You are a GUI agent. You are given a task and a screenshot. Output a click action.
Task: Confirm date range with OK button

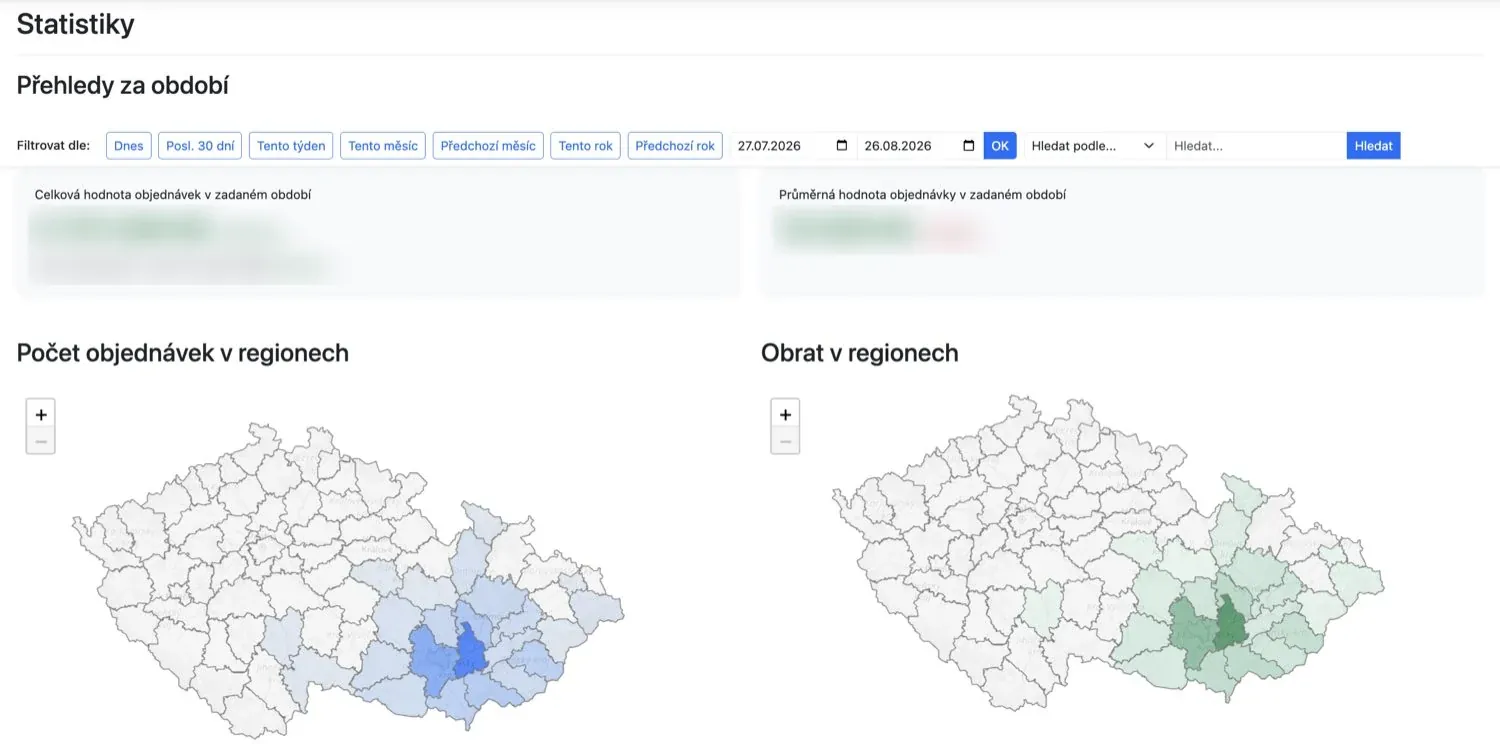pyautogui.click(x=1000, y=146)
